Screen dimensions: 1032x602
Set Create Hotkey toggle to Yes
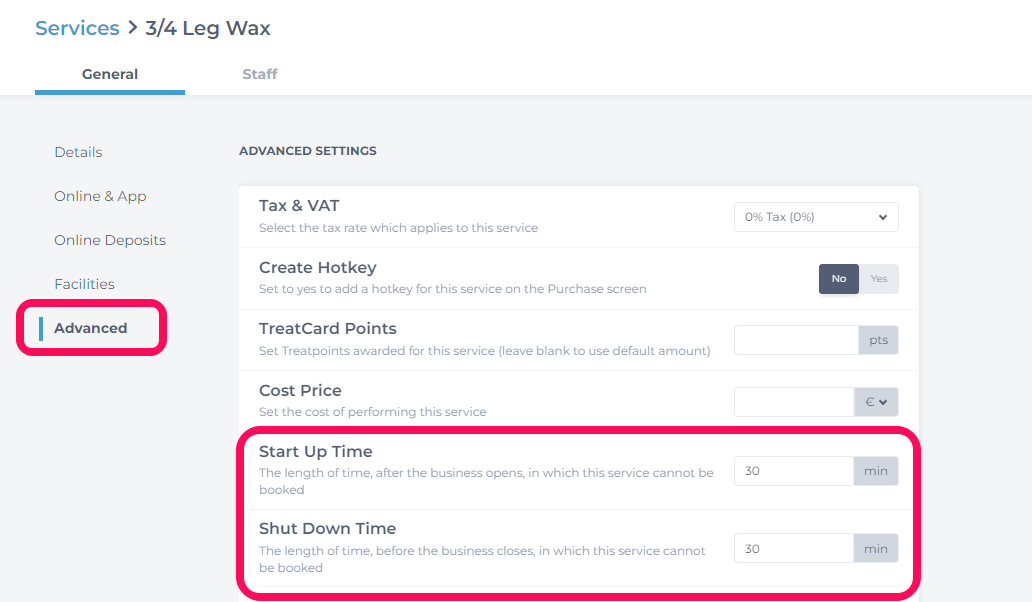pyautogui.click(x=879, y=279)
